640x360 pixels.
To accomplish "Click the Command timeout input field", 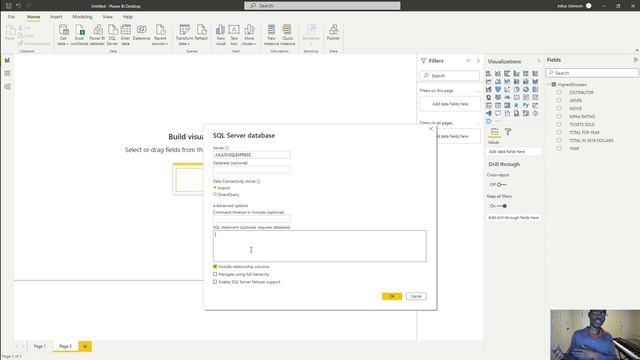I will pos(251,219).
